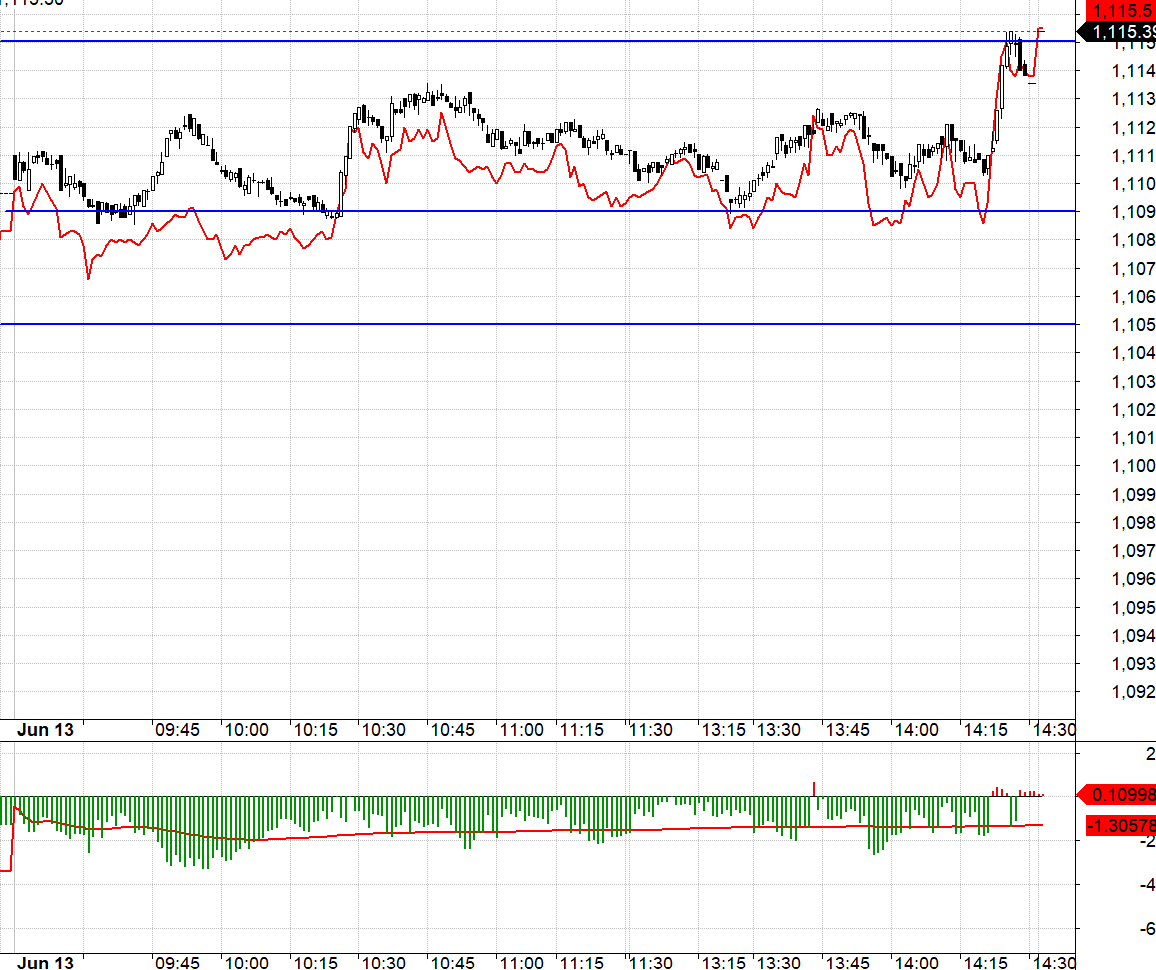
Task: Click 10:30 on the main chart time axis
Action: tap(384, 730)
